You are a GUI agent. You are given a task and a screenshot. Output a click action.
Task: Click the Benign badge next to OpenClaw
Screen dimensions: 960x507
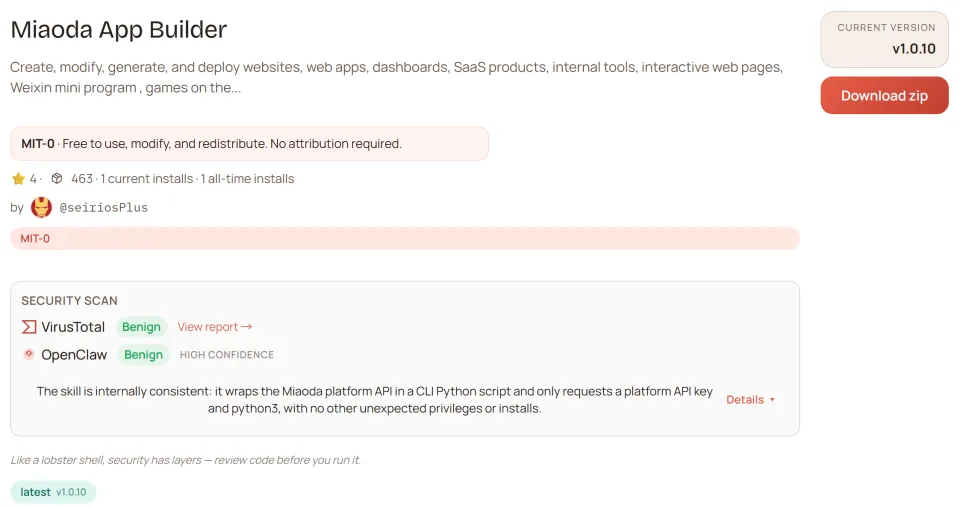point(143,355)
